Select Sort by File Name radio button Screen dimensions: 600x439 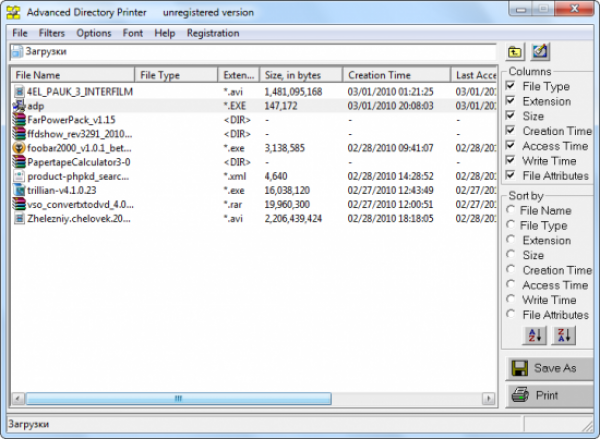click(x=511, y=210)
